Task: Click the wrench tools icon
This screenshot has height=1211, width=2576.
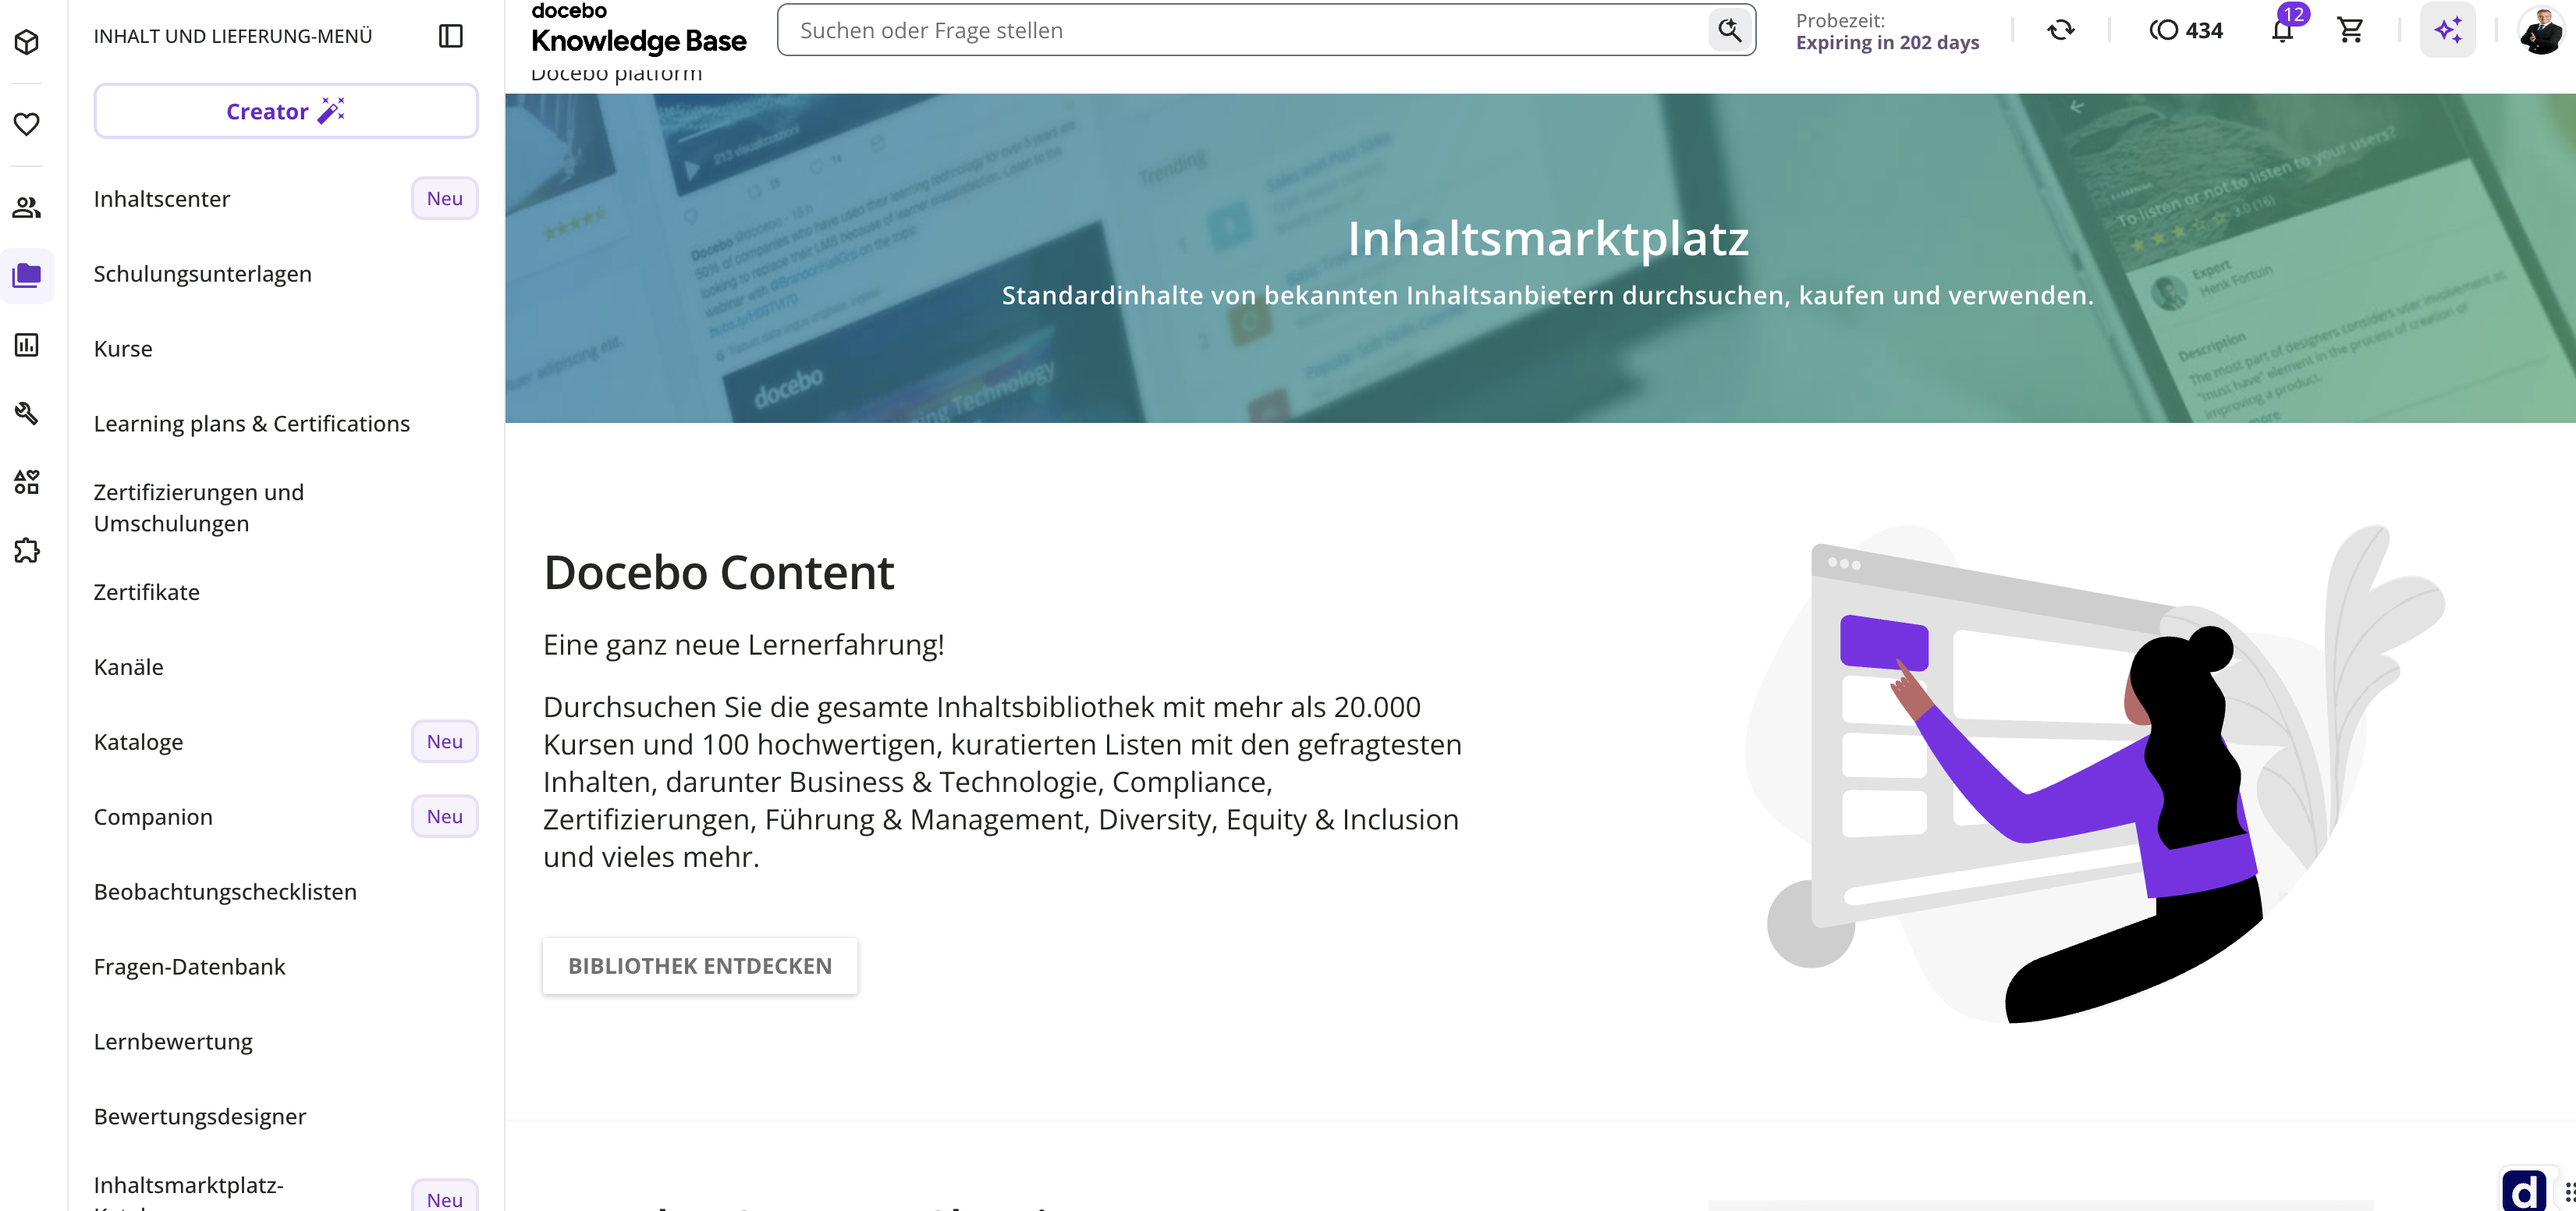Action: click(27, 413)
